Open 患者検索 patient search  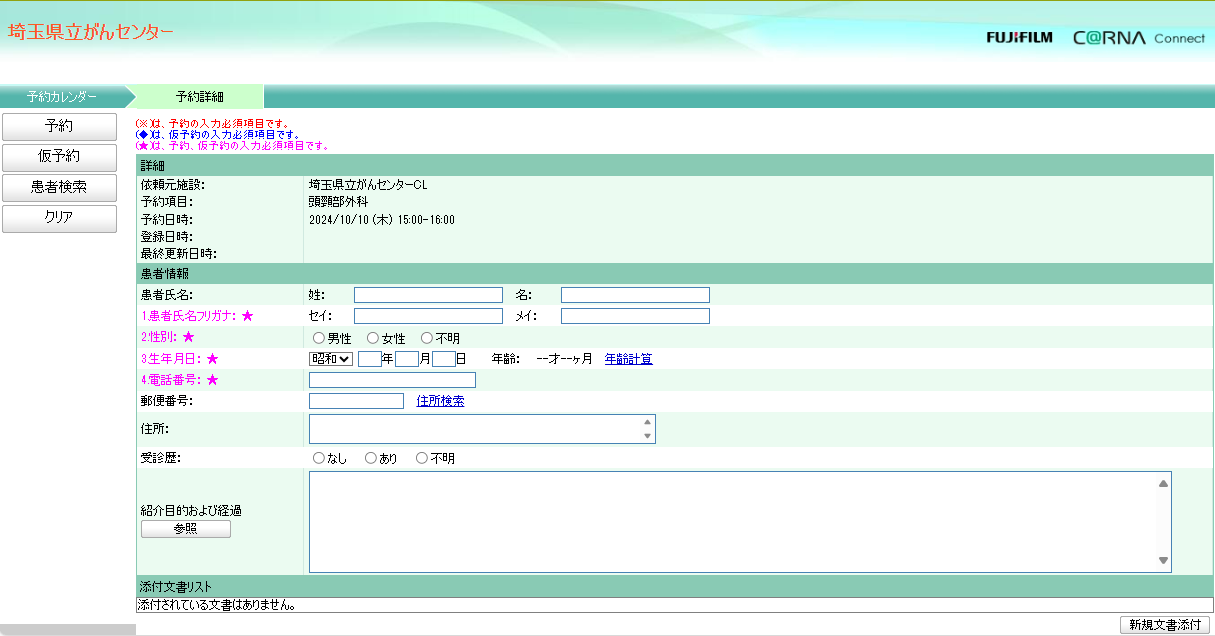[x=59, y=187]
